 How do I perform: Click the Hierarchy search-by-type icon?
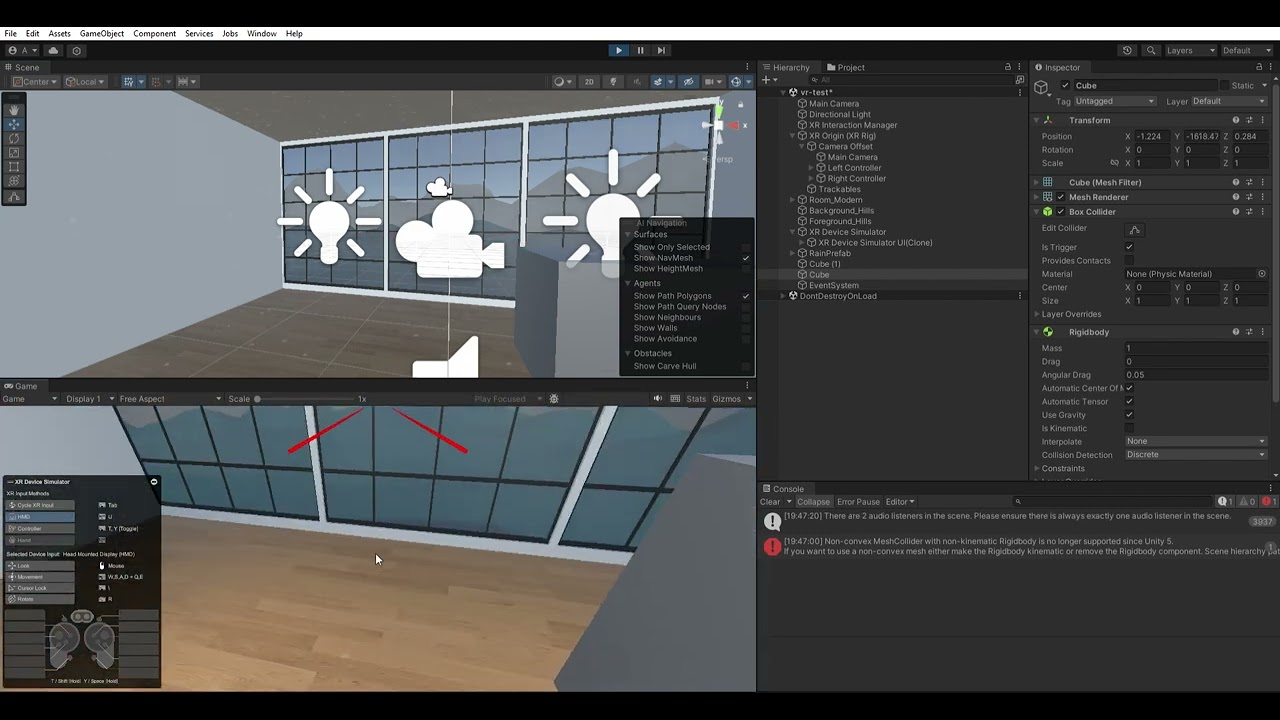(1019, 80)
